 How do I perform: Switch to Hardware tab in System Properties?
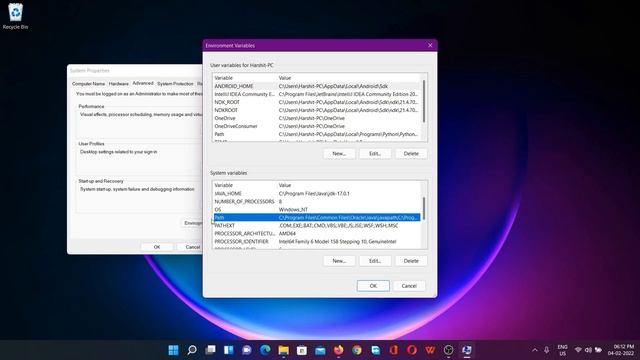click(119, 84)
